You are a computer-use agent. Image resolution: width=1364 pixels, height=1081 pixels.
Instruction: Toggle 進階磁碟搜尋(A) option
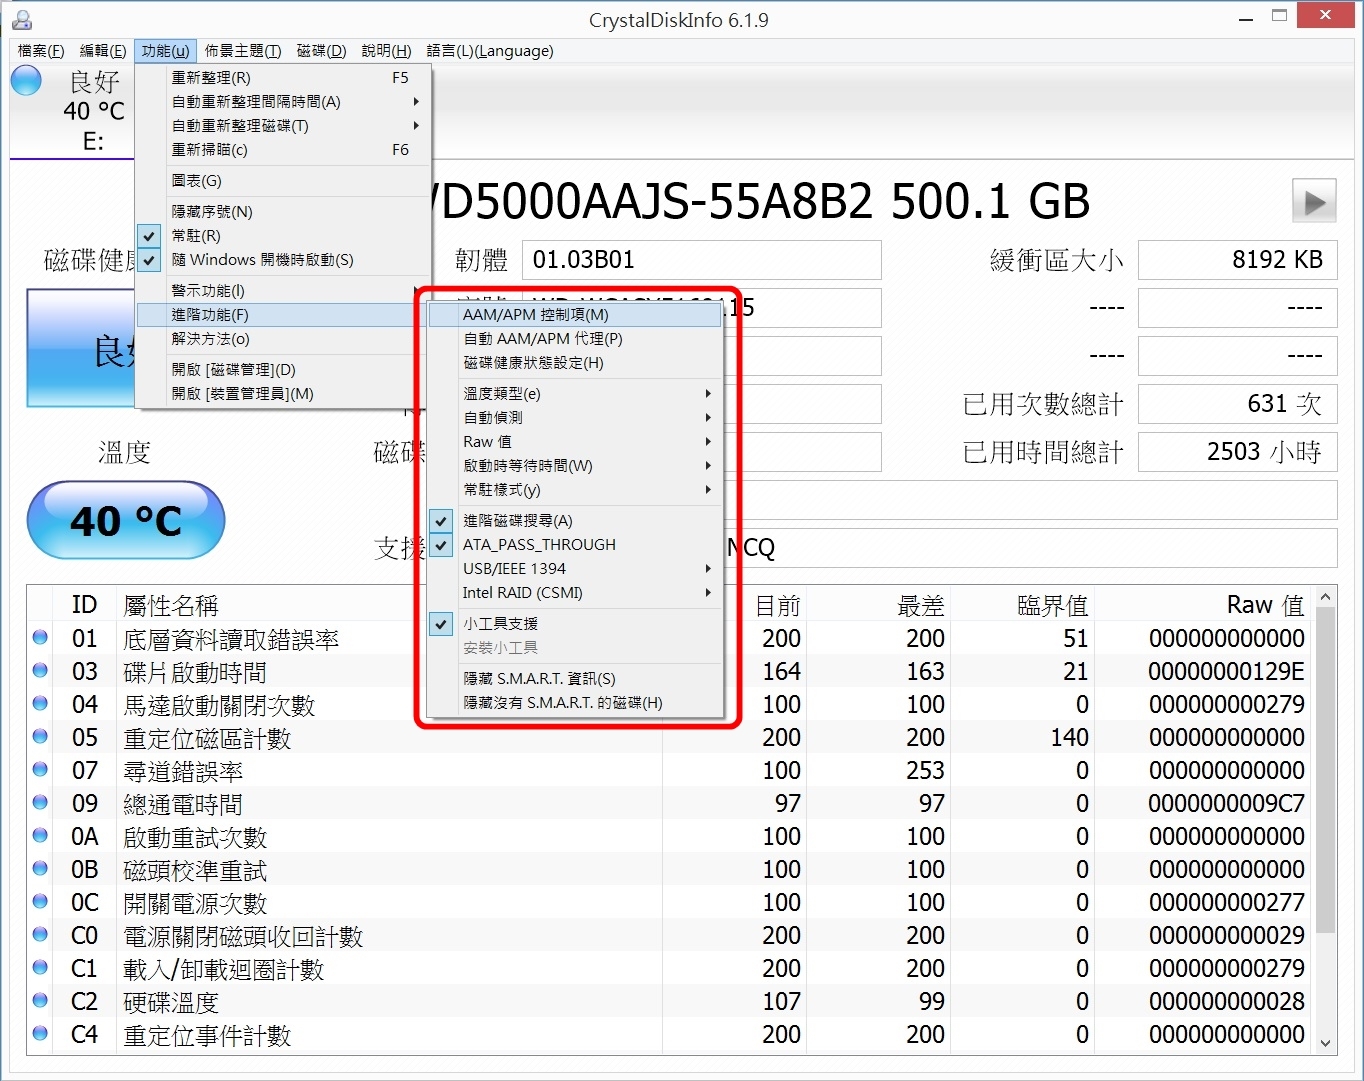click(x=575, y=521)
